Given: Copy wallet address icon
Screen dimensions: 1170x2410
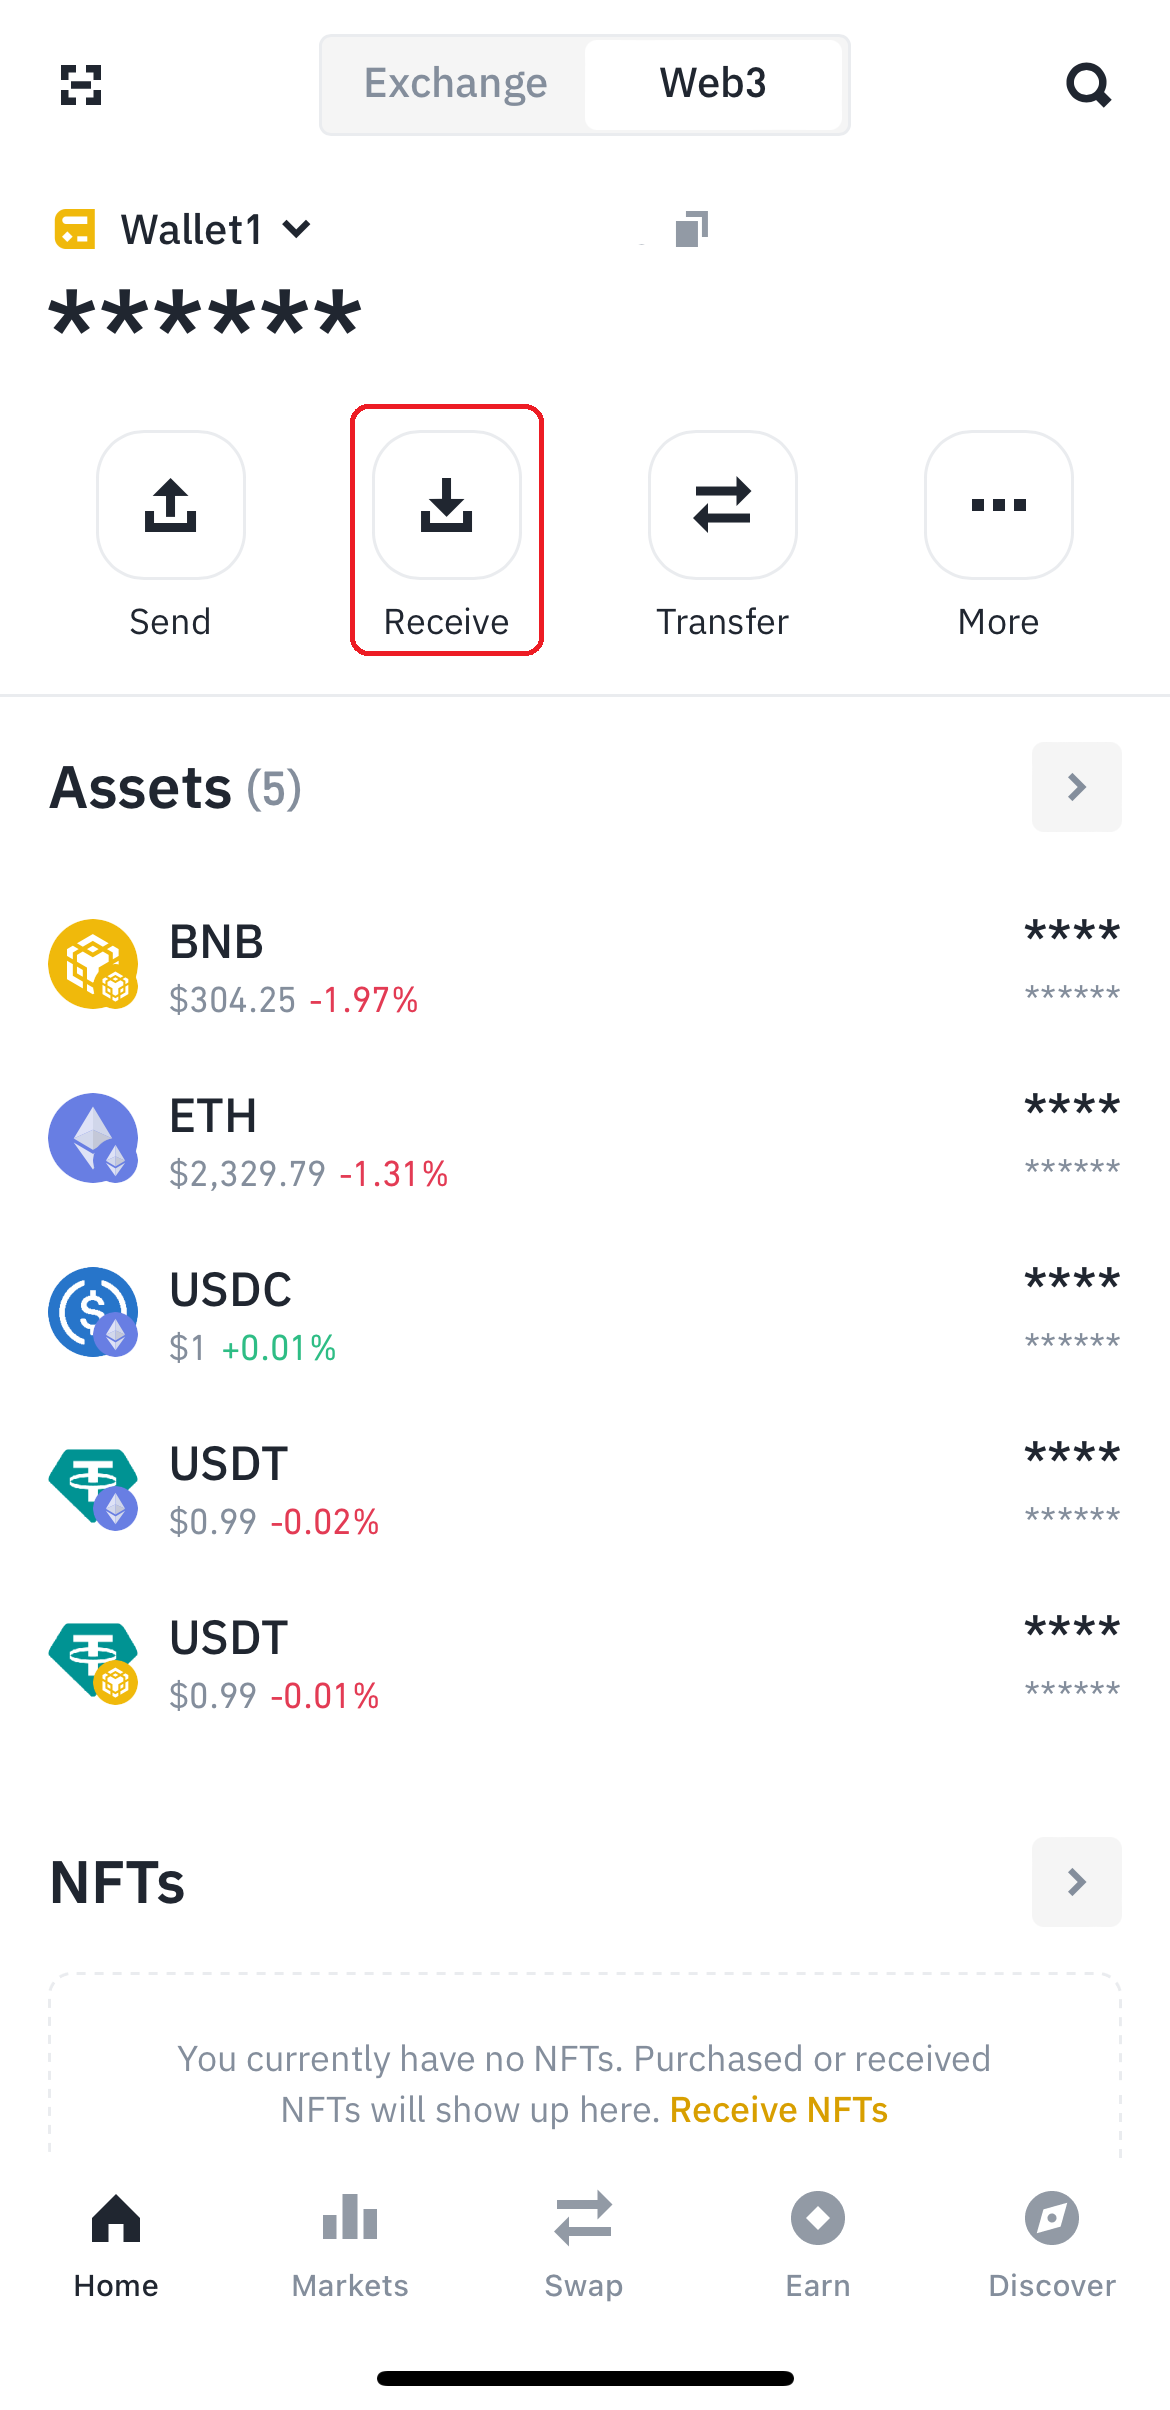Looking at the screenshot, I should pos(691,229).
